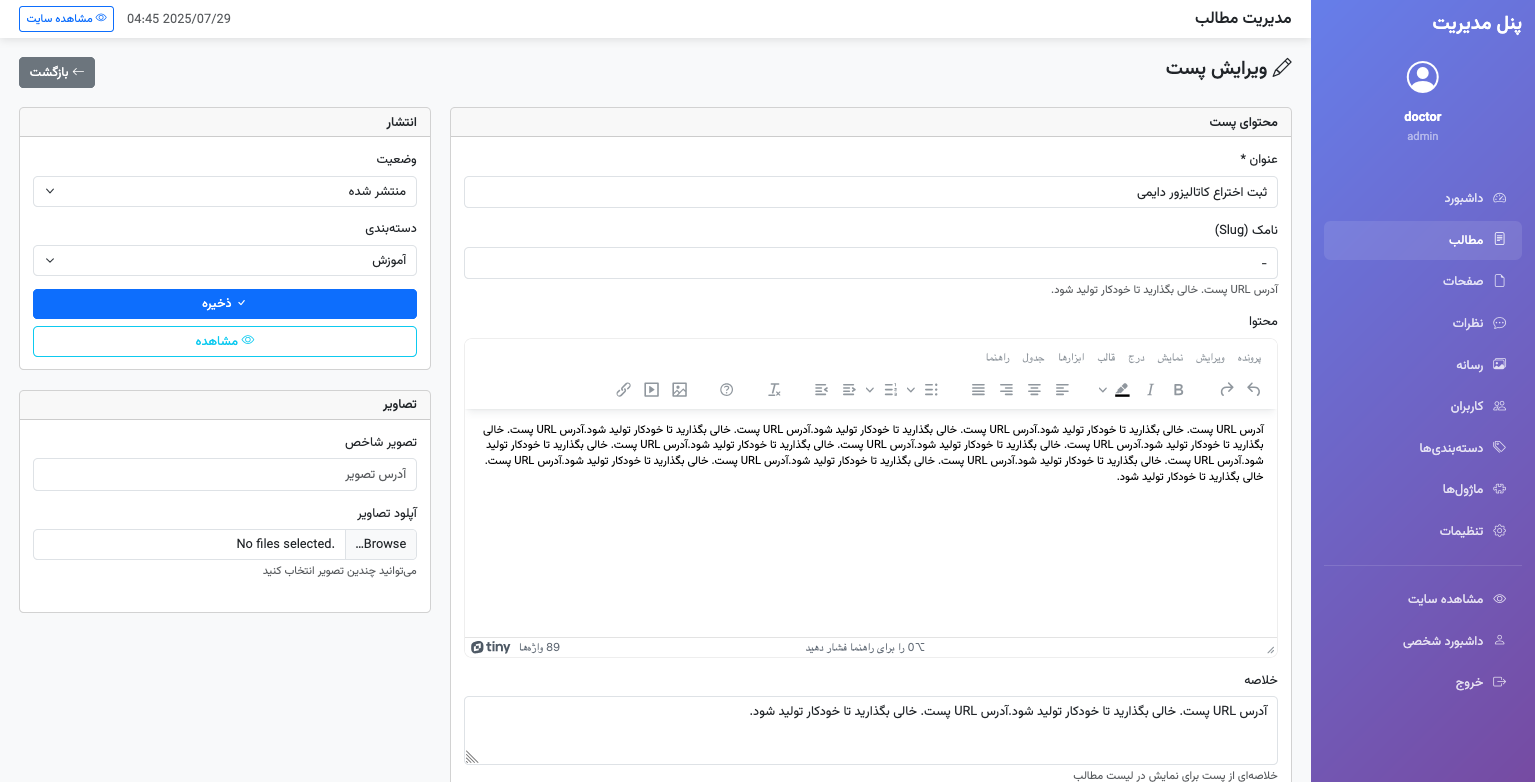Toggle italic formatting in the editor toolbar
Image resolution: width=1535 pixels, height=782 pixels.
(x=1150, y=389)
